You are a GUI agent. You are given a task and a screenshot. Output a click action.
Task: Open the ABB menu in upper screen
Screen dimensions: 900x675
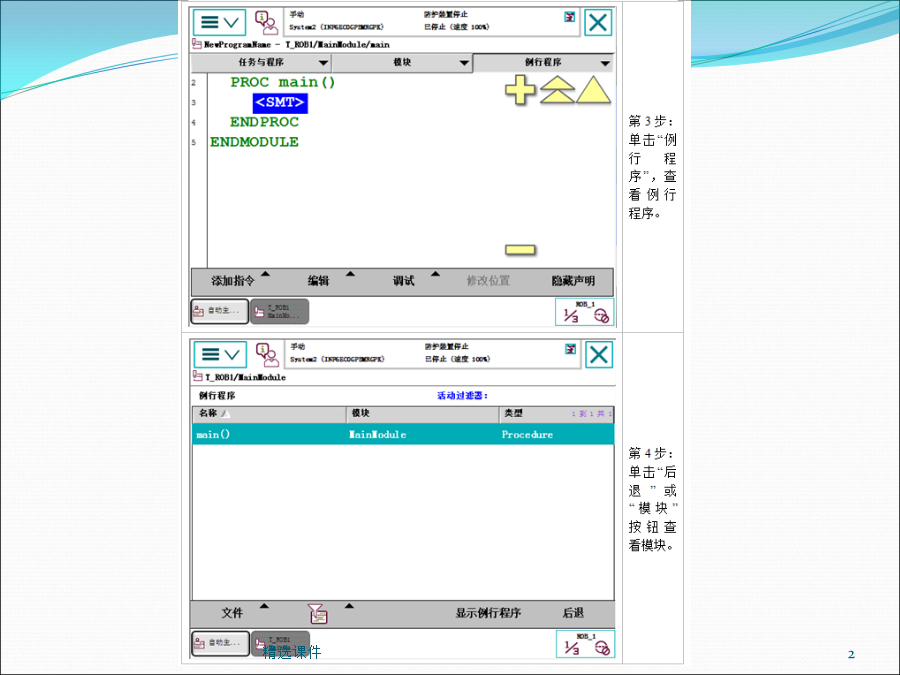tap(219, 22)
